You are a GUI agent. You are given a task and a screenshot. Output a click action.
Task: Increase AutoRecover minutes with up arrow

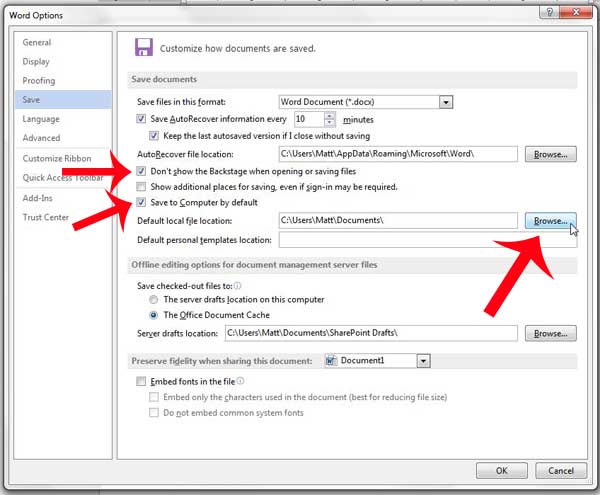tap(329, 116)
